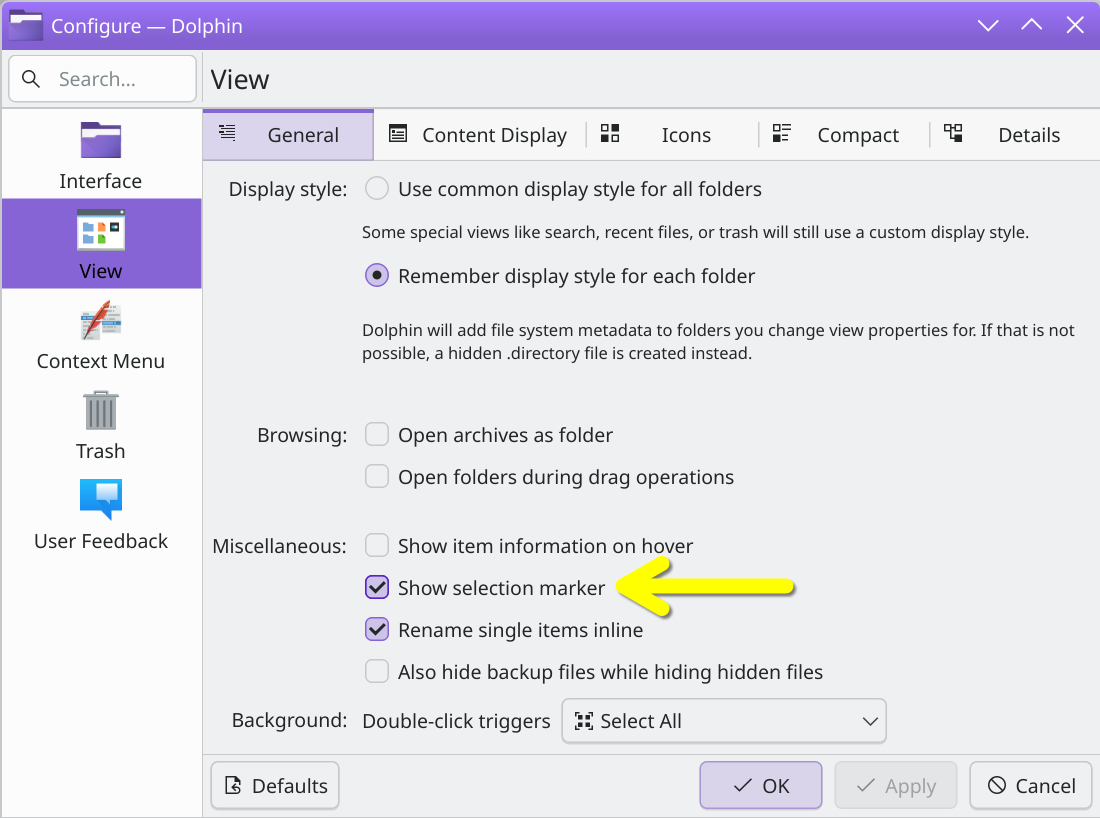Switch to the Compact tab
The height and width of the screenshot is (818, 1100).
[843, 135]
